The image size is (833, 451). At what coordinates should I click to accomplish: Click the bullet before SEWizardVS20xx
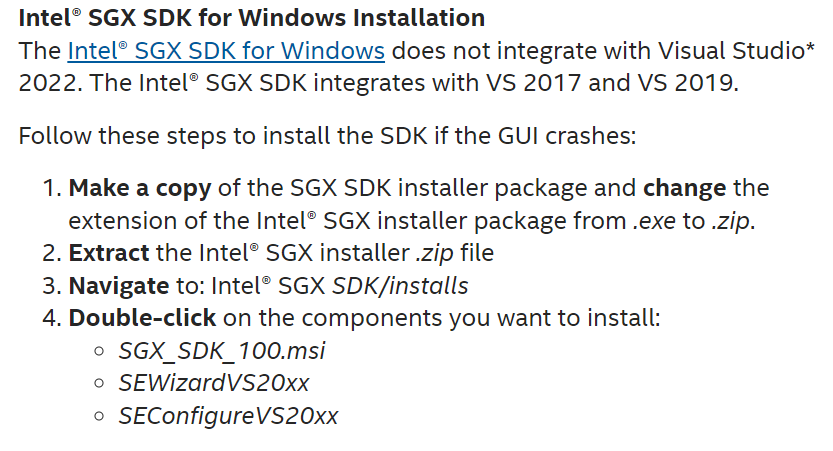click(99, 383)
